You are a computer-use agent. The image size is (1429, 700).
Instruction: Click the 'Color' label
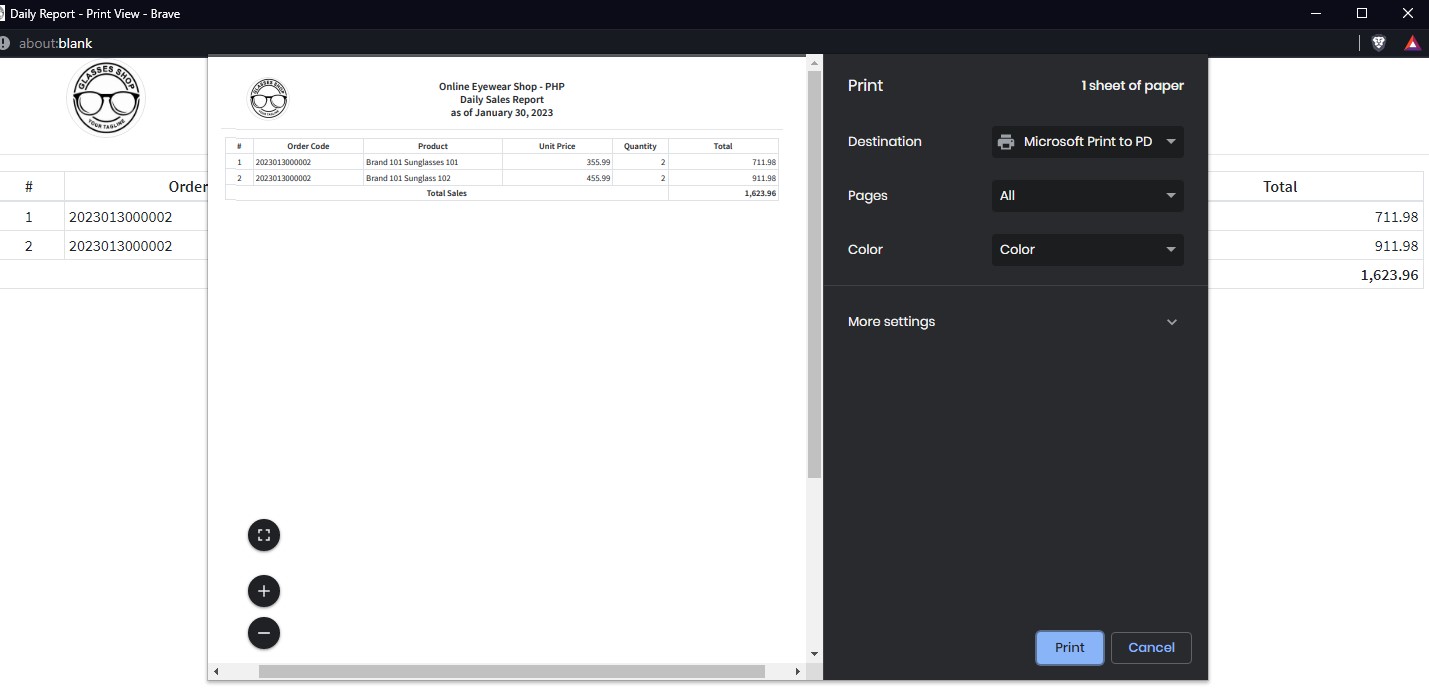tap(865, 250)
